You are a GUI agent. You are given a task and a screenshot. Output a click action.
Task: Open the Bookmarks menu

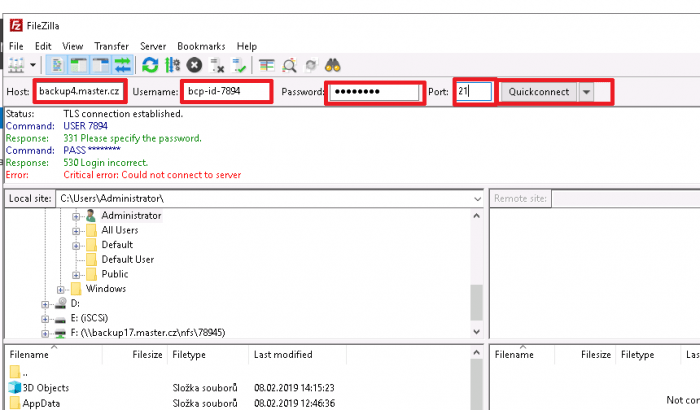coord(201,46)
